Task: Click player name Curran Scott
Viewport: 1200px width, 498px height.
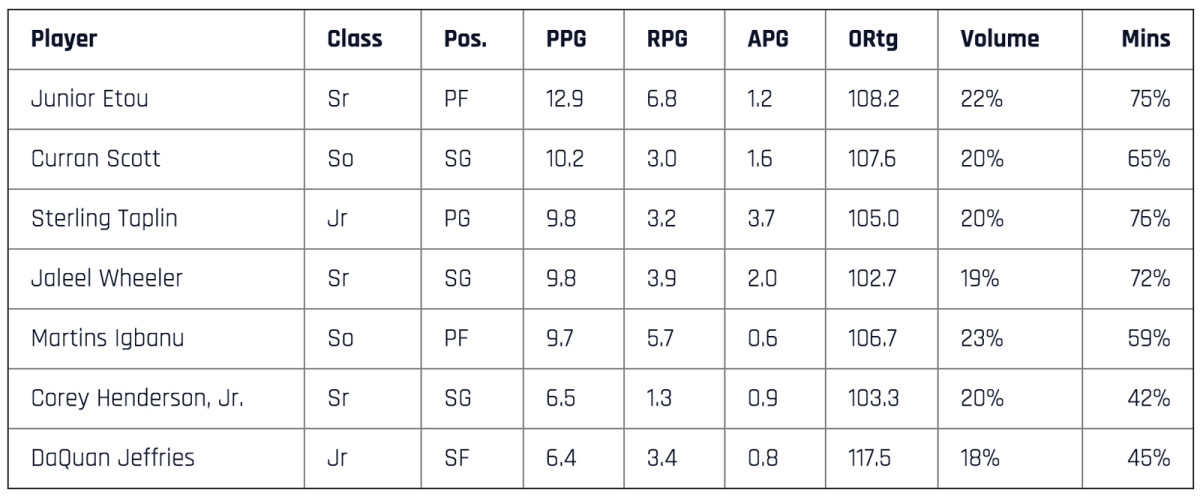Action: [95, 159]
